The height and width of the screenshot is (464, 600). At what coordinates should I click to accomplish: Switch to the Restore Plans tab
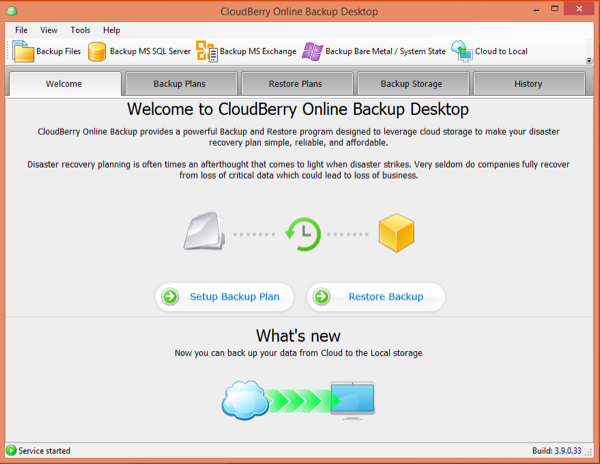click(x=297, y=84)
